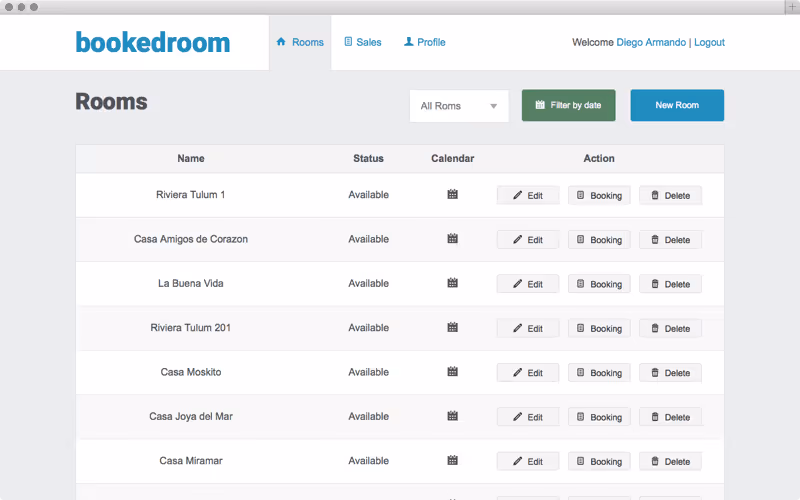Screen dimensions: 800x500
Task: Select the Riviera Tulum 201 name
Action: 190,328
